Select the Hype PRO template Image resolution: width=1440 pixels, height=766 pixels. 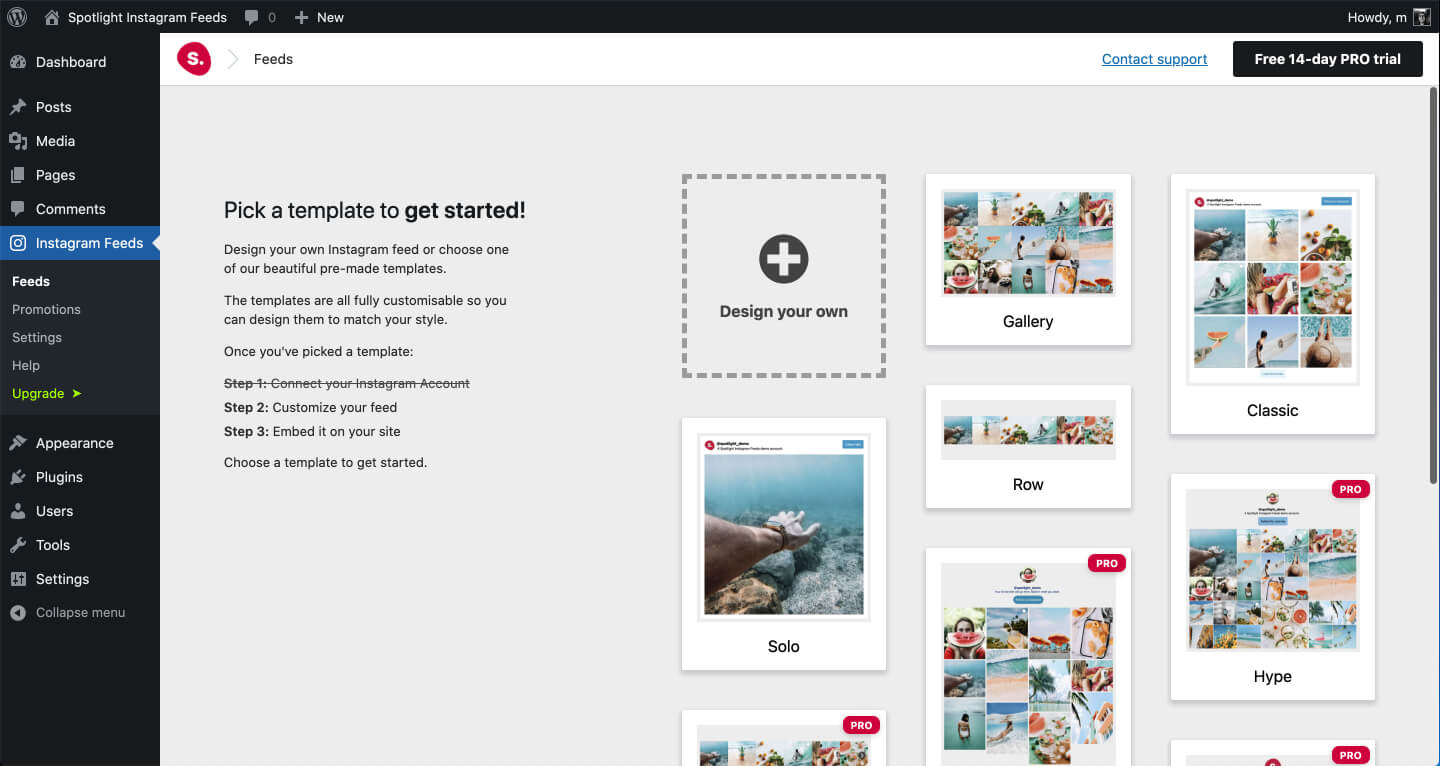[1271, 570]
